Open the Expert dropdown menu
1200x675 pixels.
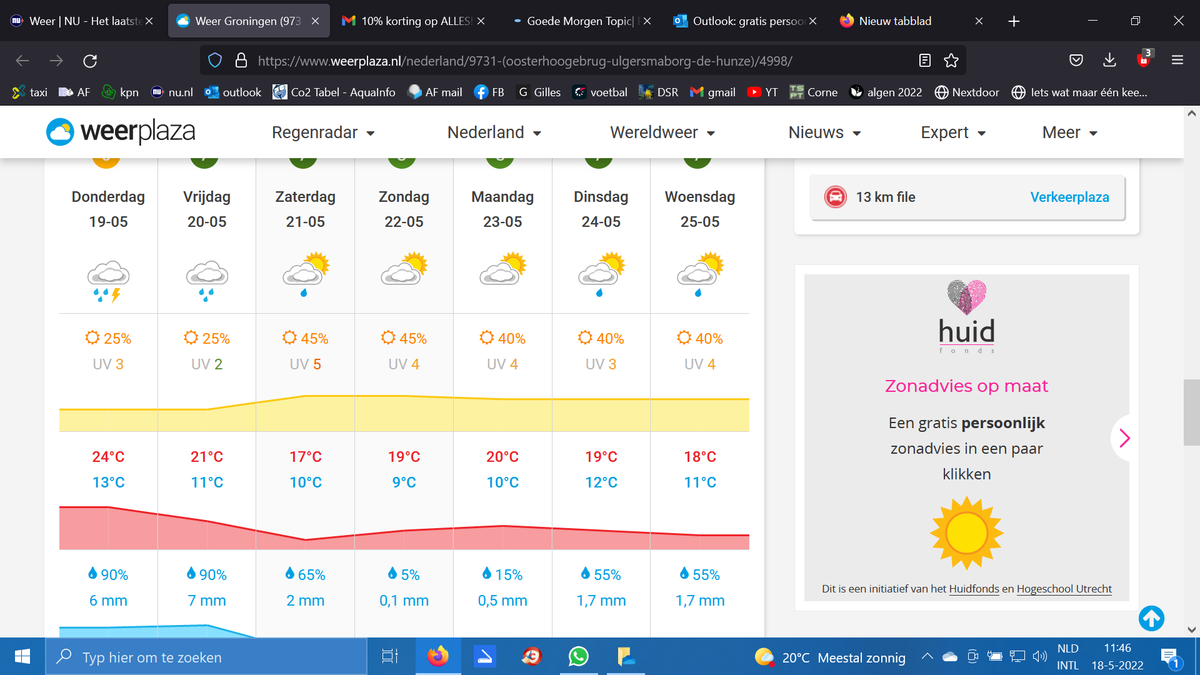pos(953,132)
